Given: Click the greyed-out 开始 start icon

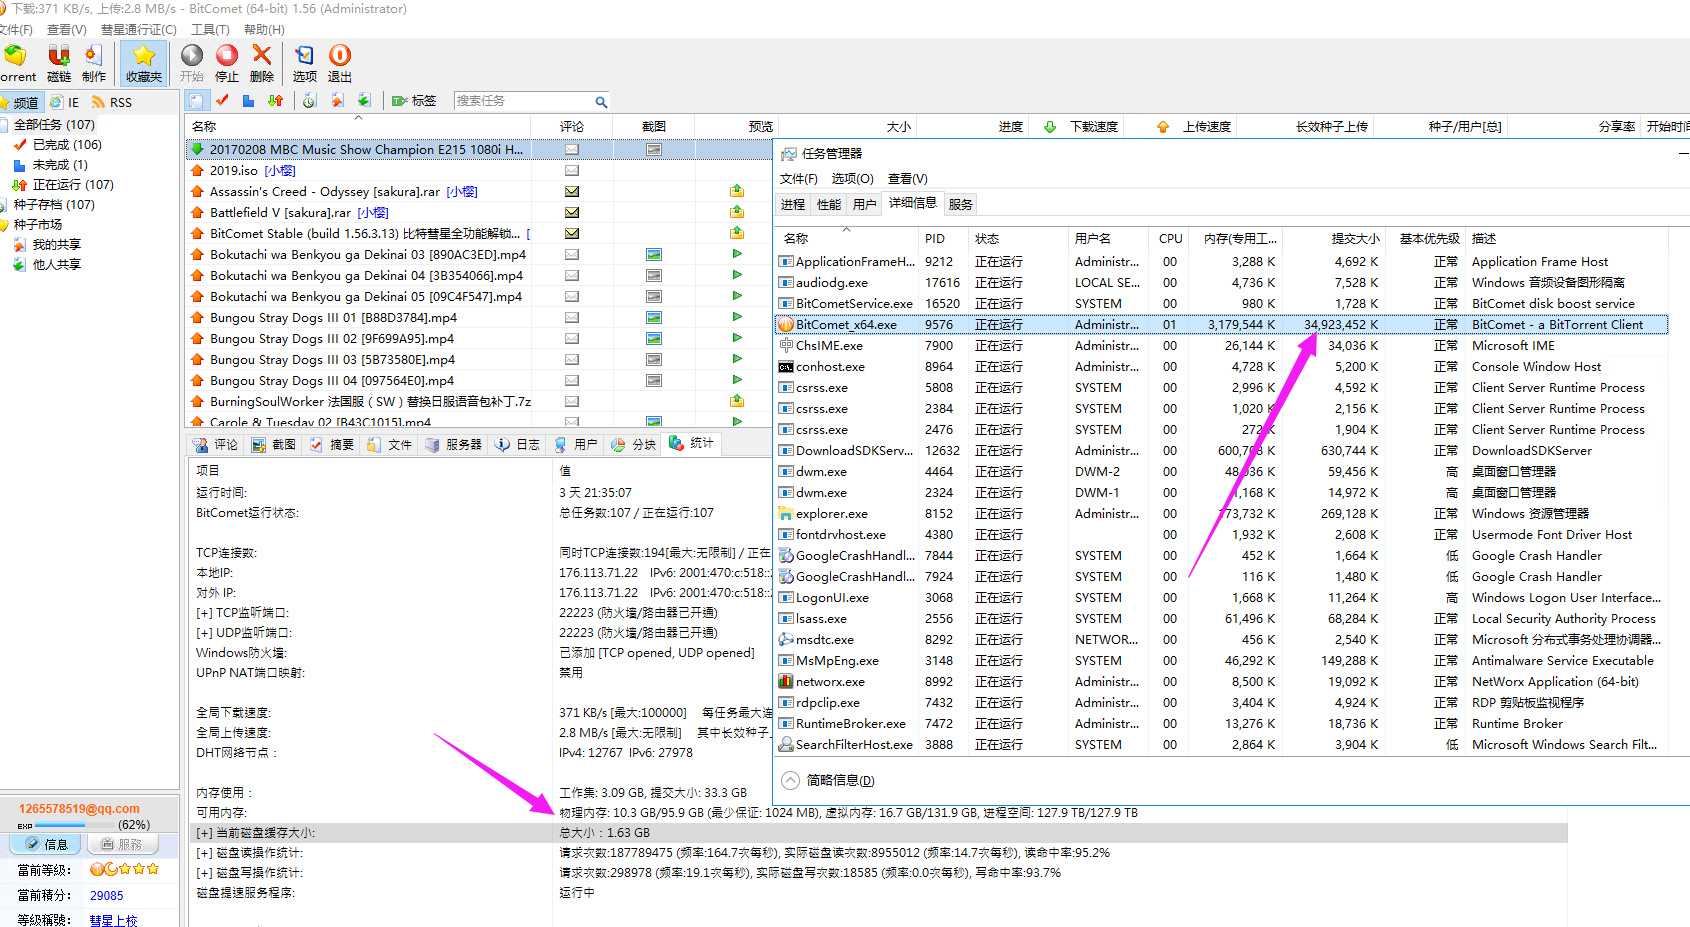Looking at the screenshot, I should (x=192, y=63).
